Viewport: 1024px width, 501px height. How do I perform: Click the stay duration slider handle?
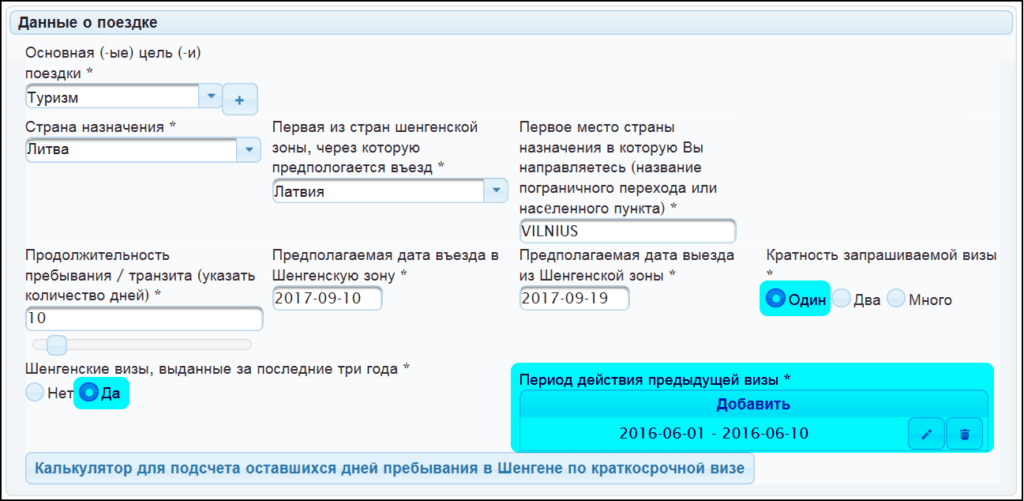56,345
